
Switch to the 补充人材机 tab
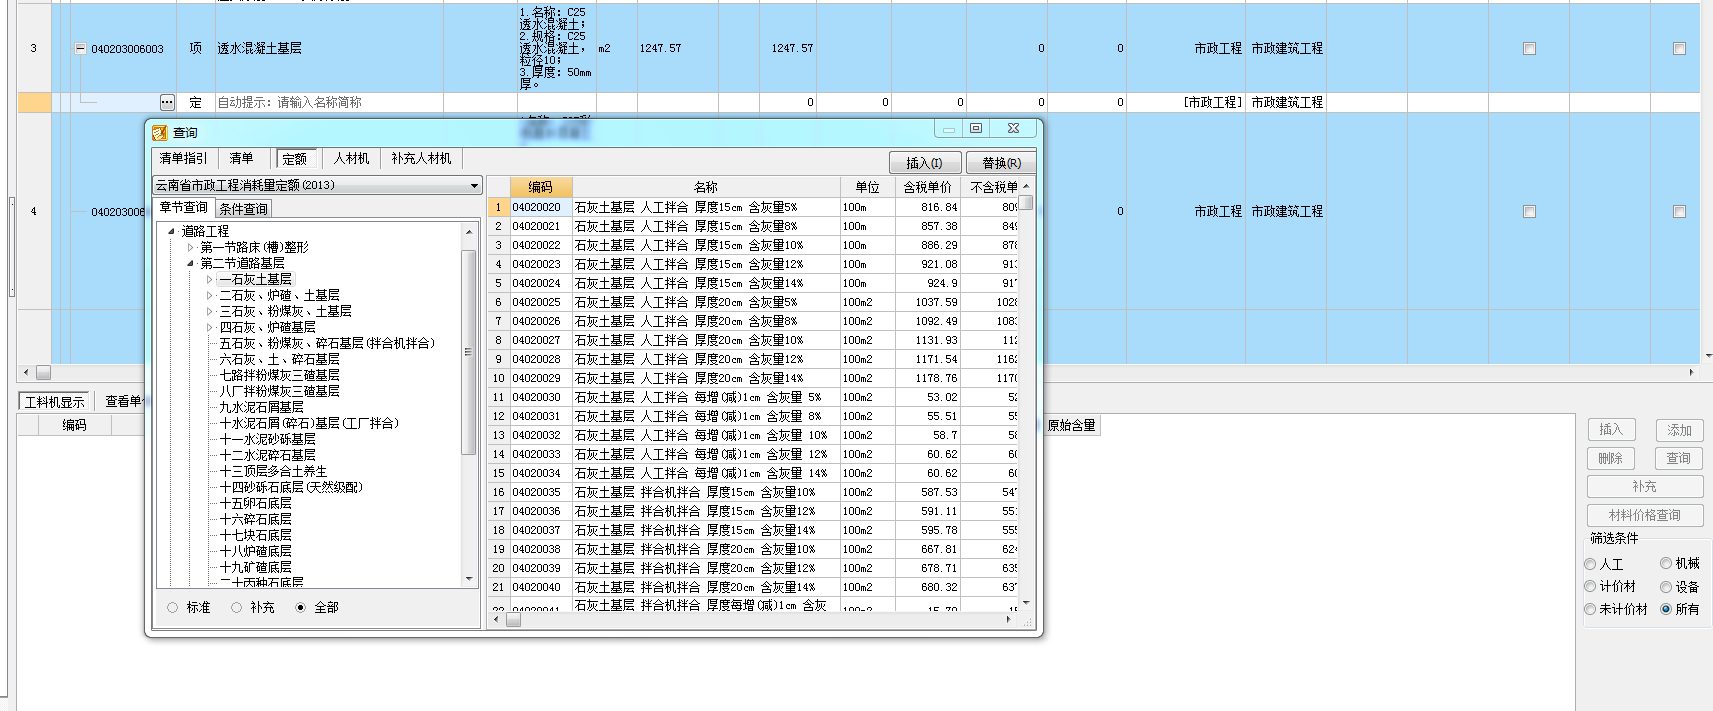[x=422, y=158]
